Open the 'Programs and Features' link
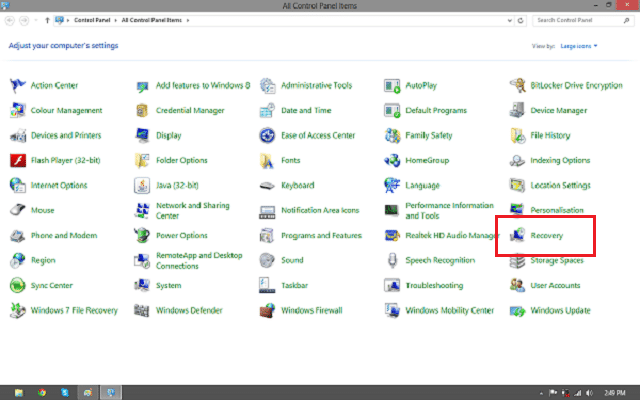 [322, 236]
